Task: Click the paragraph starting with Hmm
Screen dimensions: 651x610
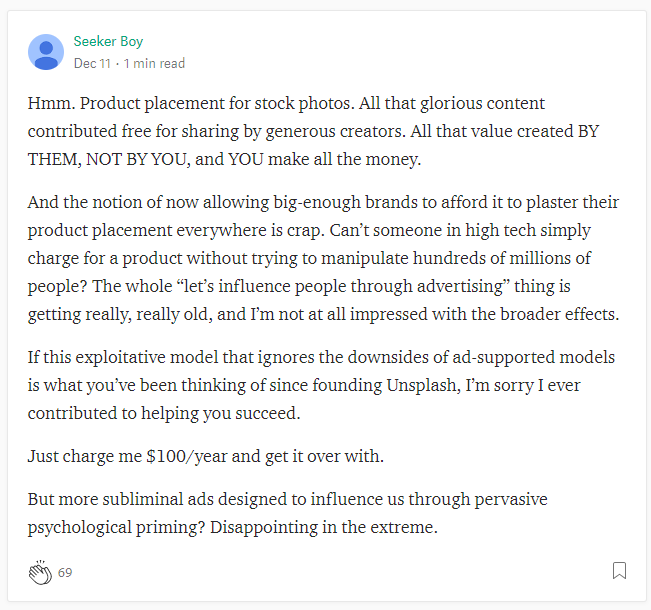Action: (300, 130)
